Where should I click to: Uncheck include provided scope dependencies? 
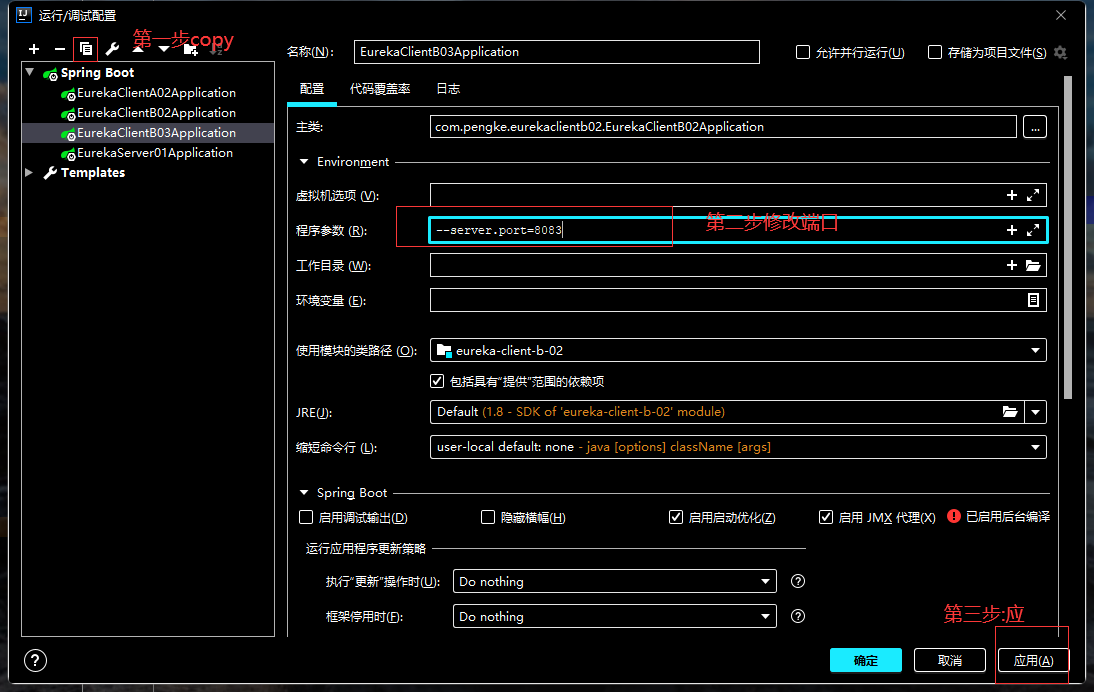(437, 381)
